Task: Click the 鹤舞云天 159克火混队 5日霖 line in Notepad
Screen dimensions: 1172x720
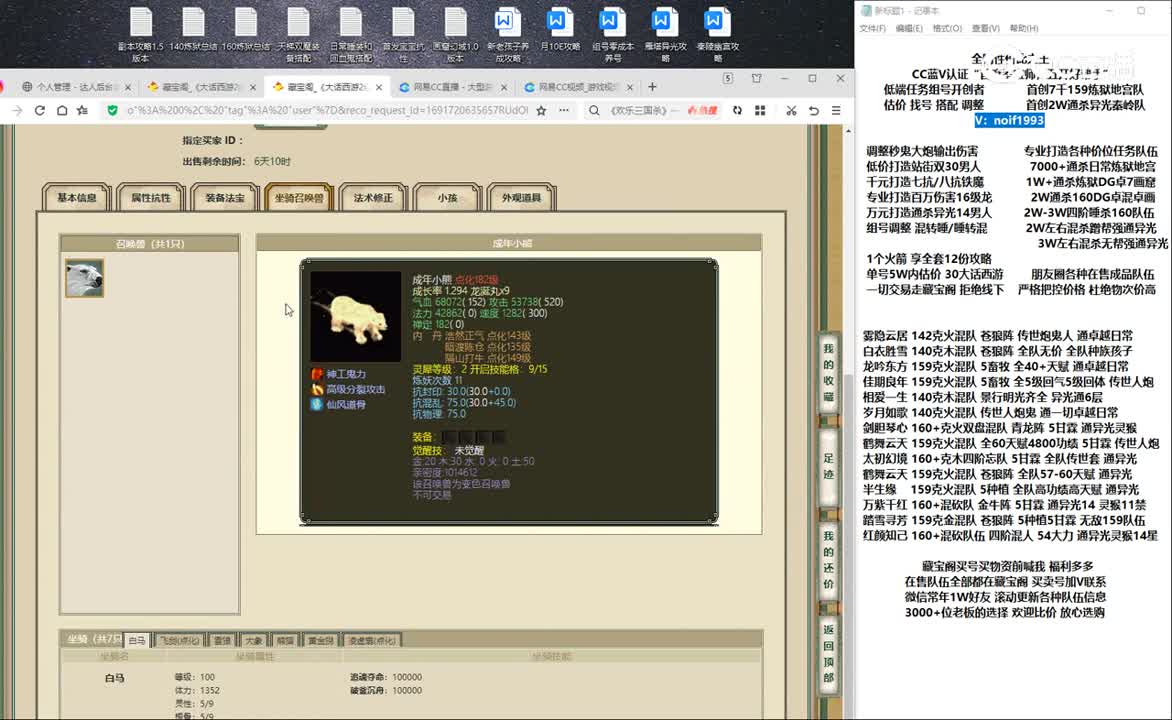Action: click(x=1011, y=443)
